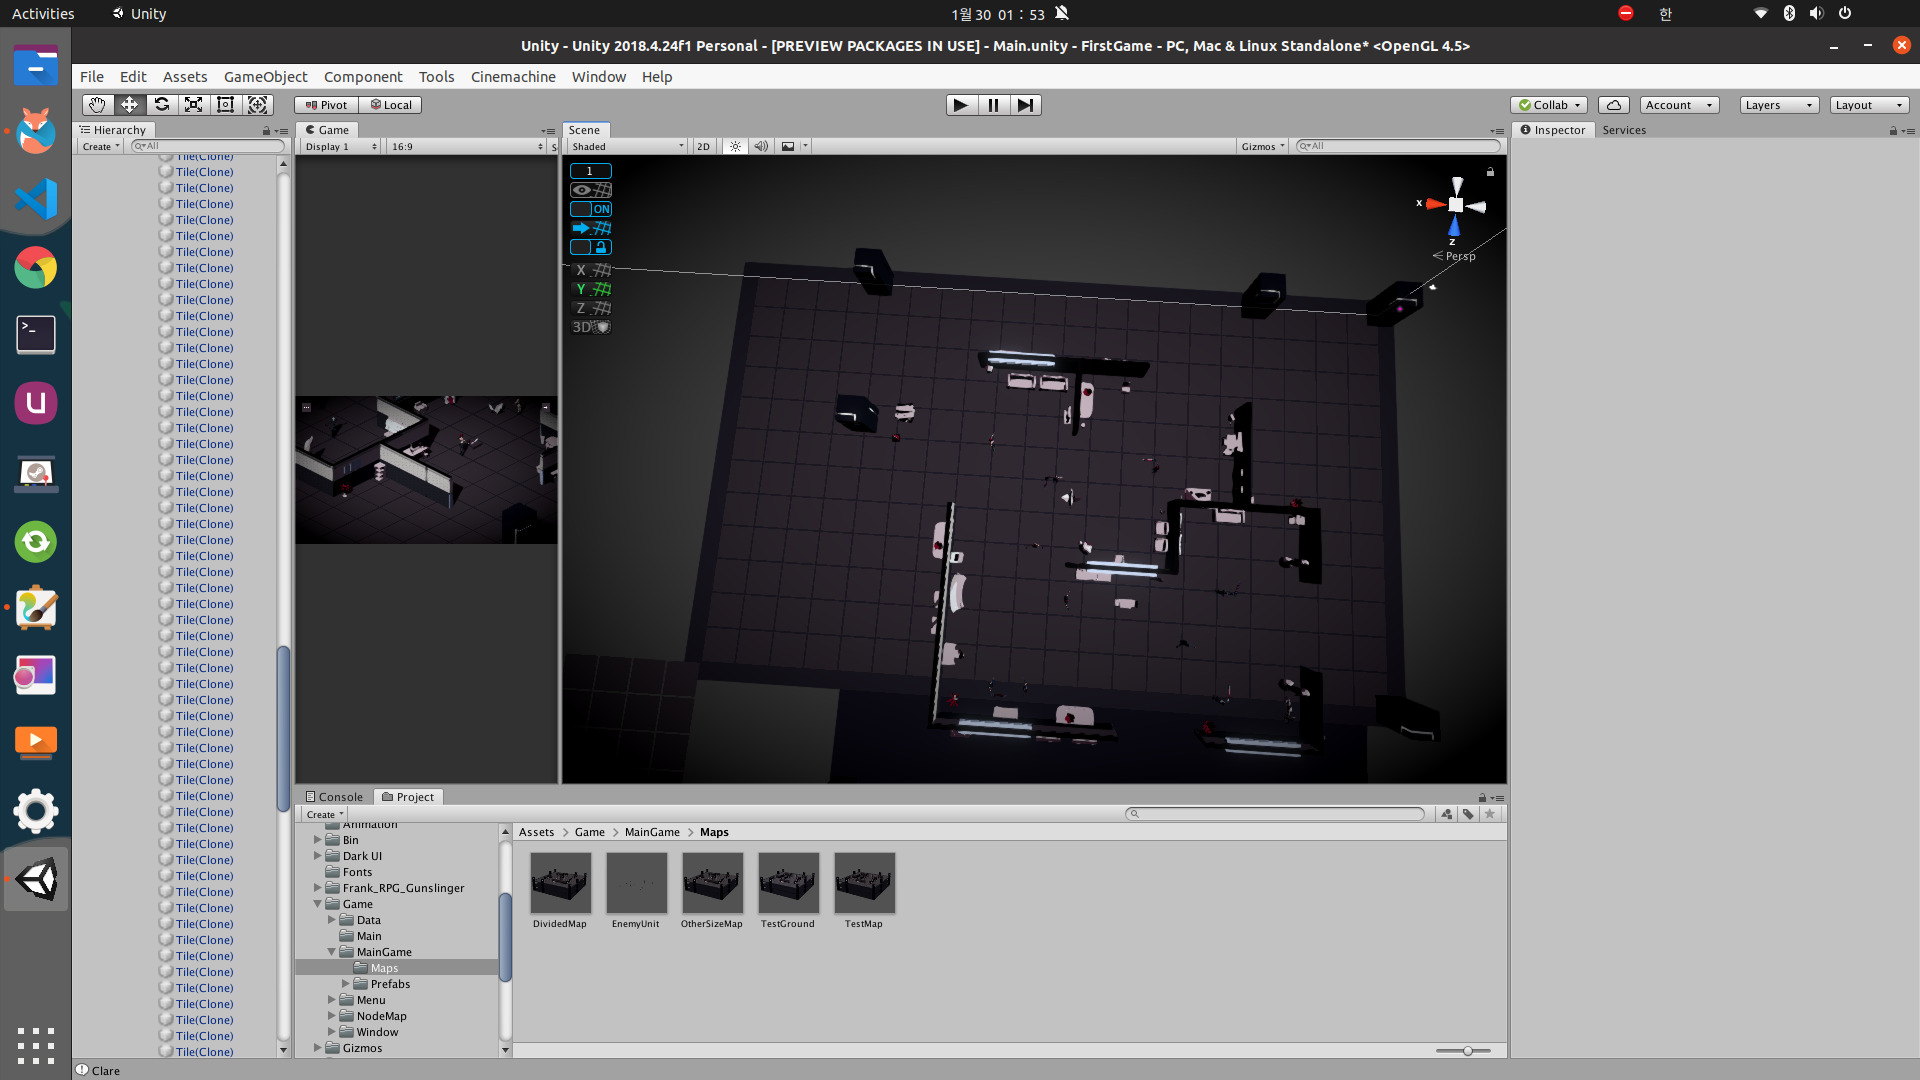Click the Collab button
1920x1080 pixels.
pyautogui.click(x=1549, y=105)
